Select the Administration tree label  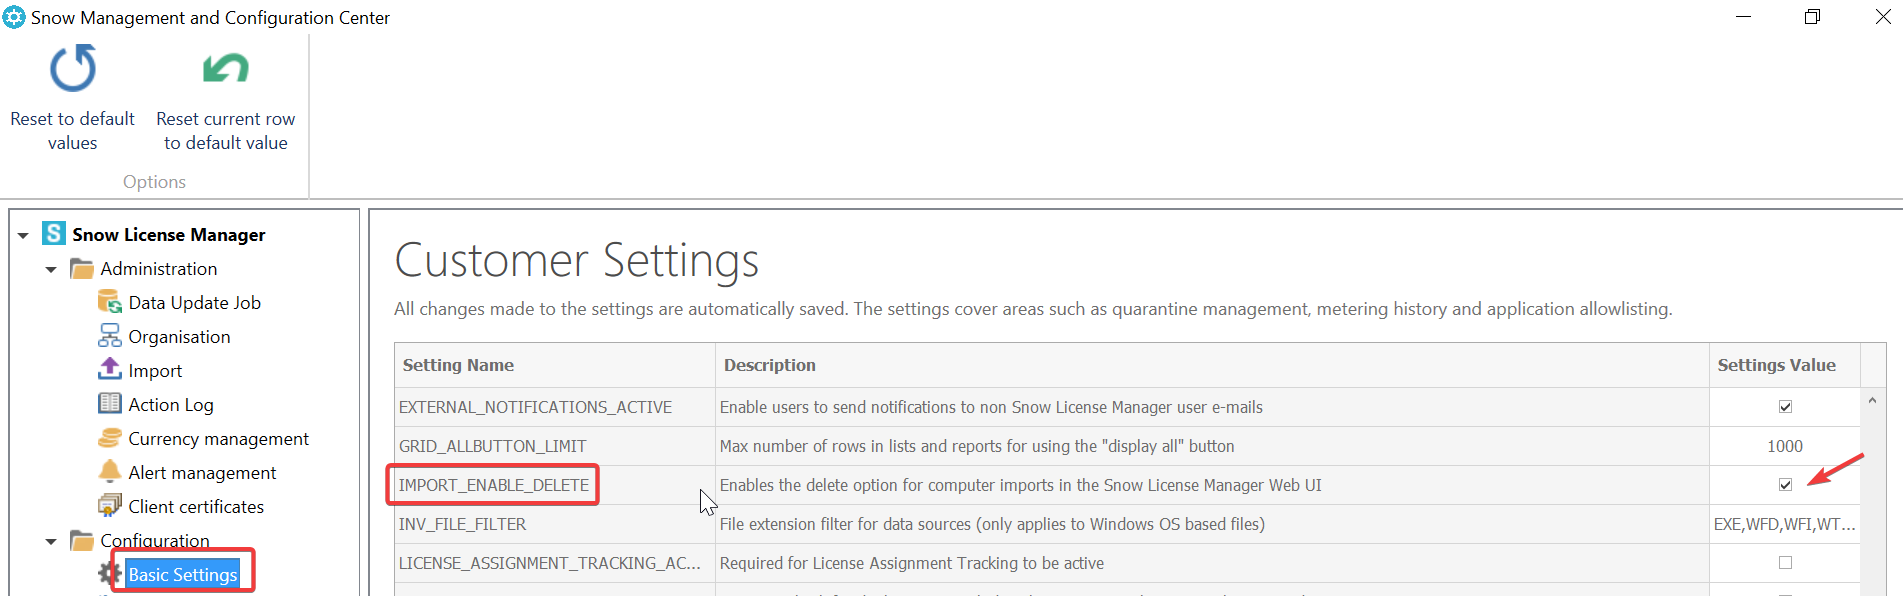158,269
